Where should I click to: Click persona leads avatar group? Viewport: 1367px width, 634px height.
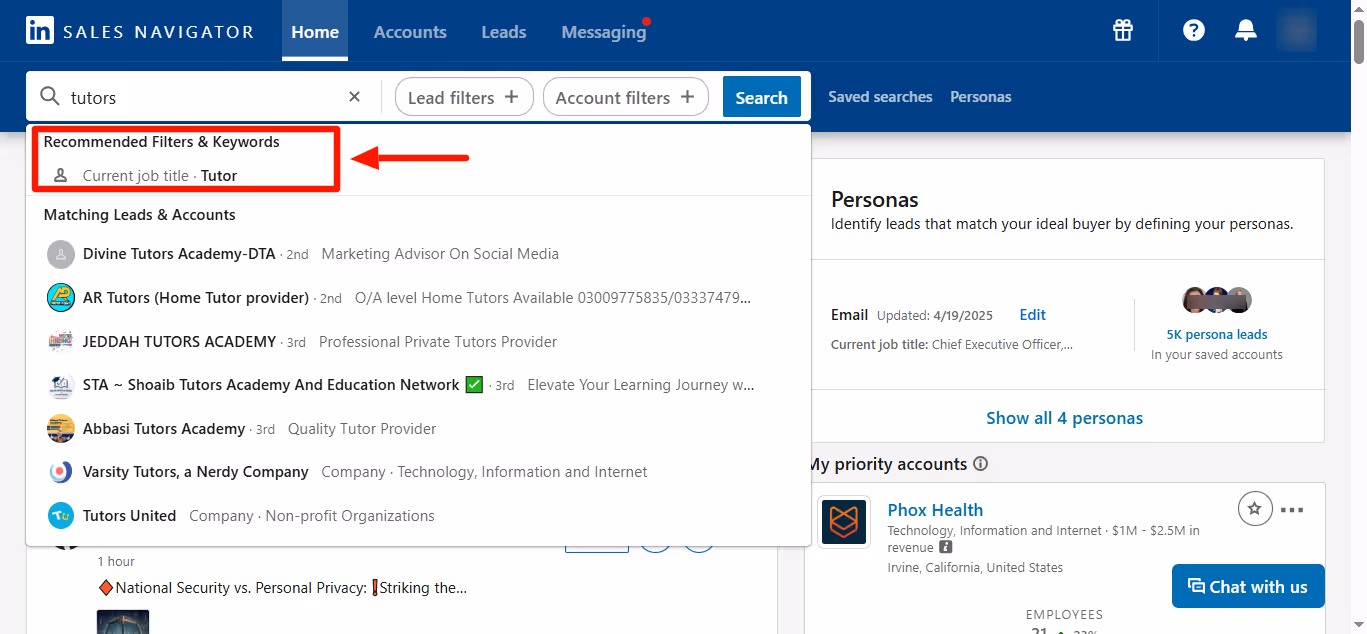pyautogui.click(x=1217, y=300)
